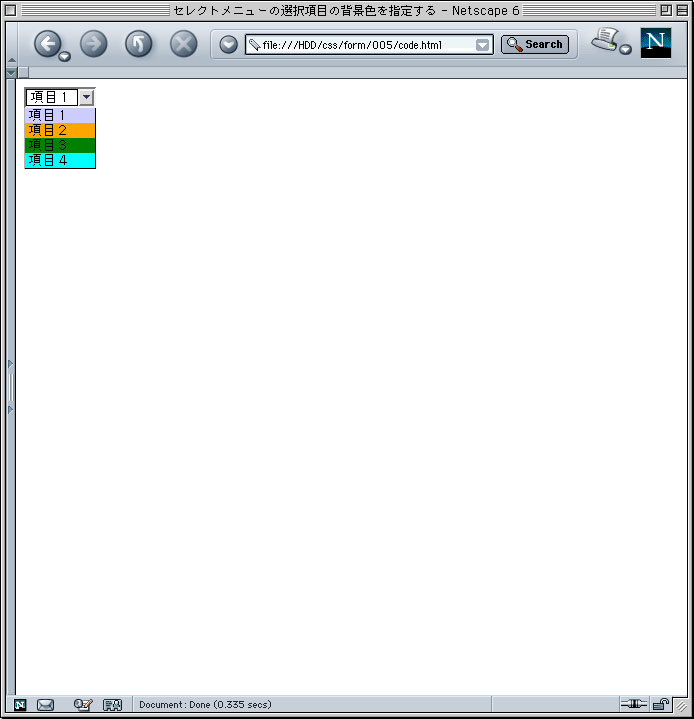Reload the page with the Reload button
The image size is (694, 719).
coord(139,44)
